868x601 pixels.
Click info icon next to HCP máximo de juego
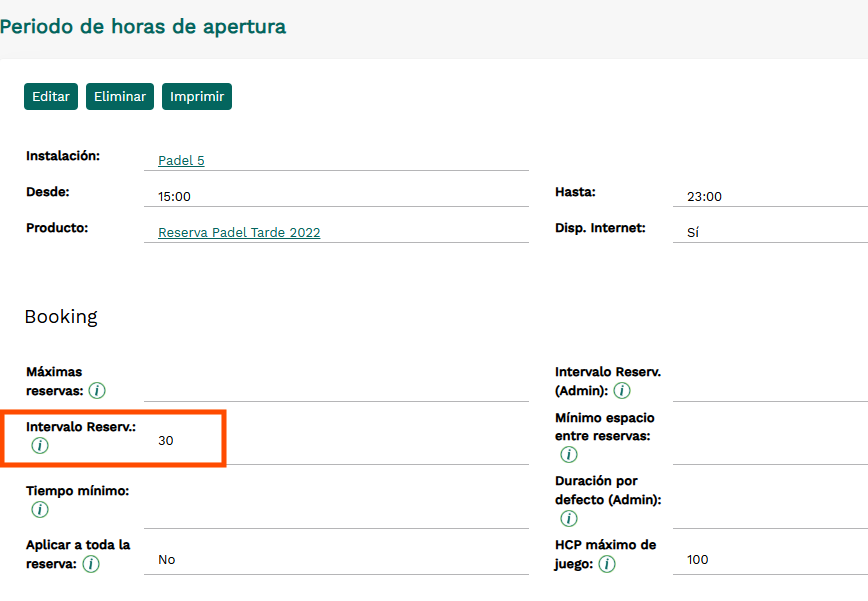[607, 564]
